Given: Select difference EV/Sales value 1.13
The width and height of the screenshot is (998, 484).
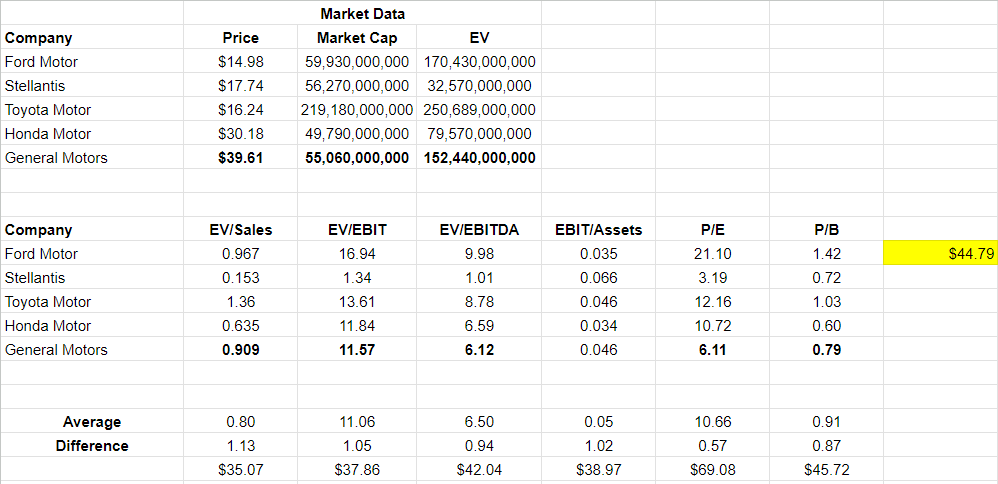Looking at the screenshot, I should pyautogui.click(x=241, y=446).
